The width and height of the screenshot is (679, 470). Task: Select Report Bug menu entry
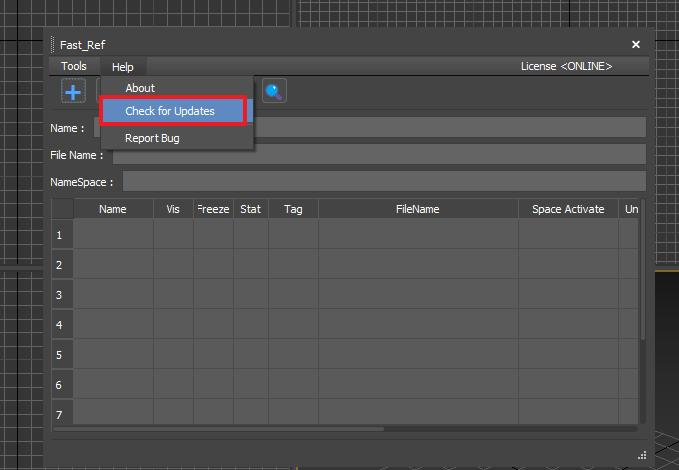click(x=152, y=138)
